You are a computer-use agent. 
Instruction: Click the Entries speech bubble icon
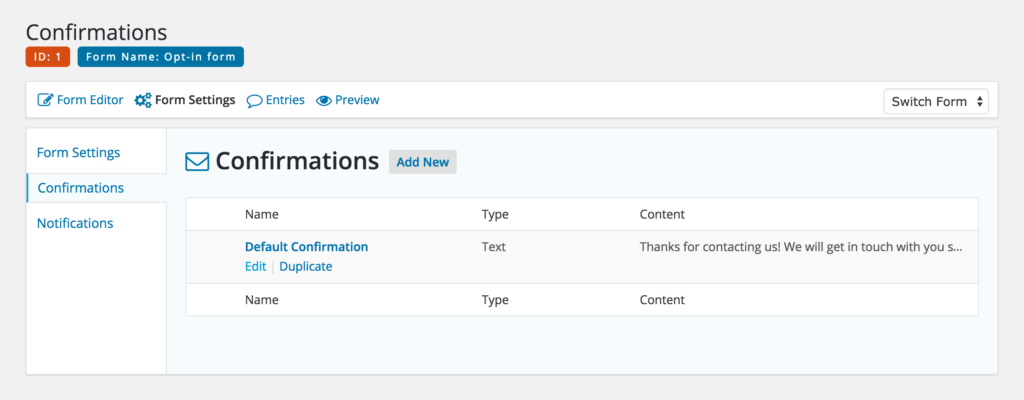click(254, 101)
